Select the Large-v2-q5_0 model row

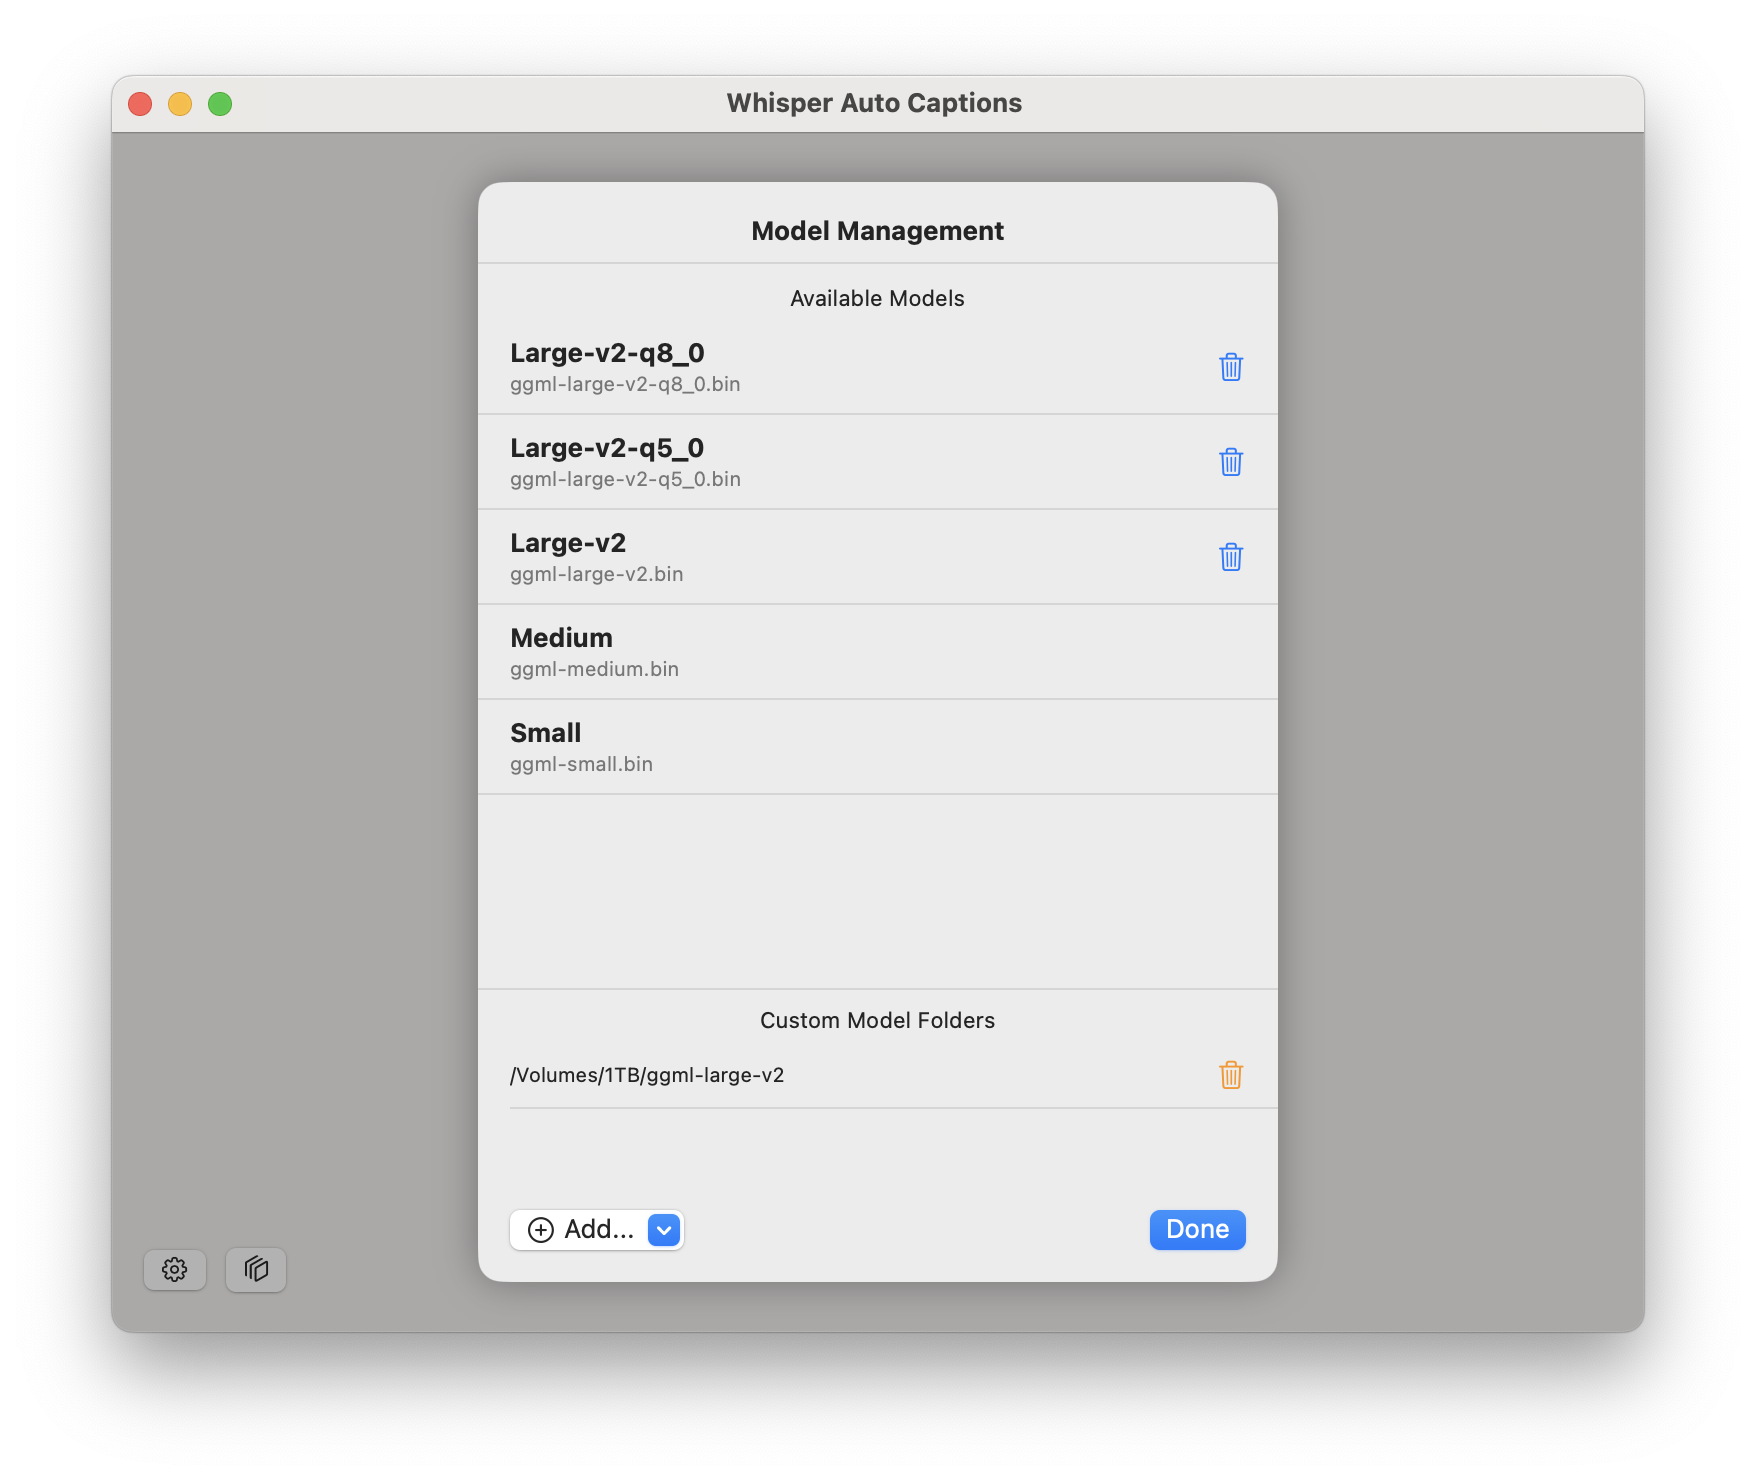(878, 462)
